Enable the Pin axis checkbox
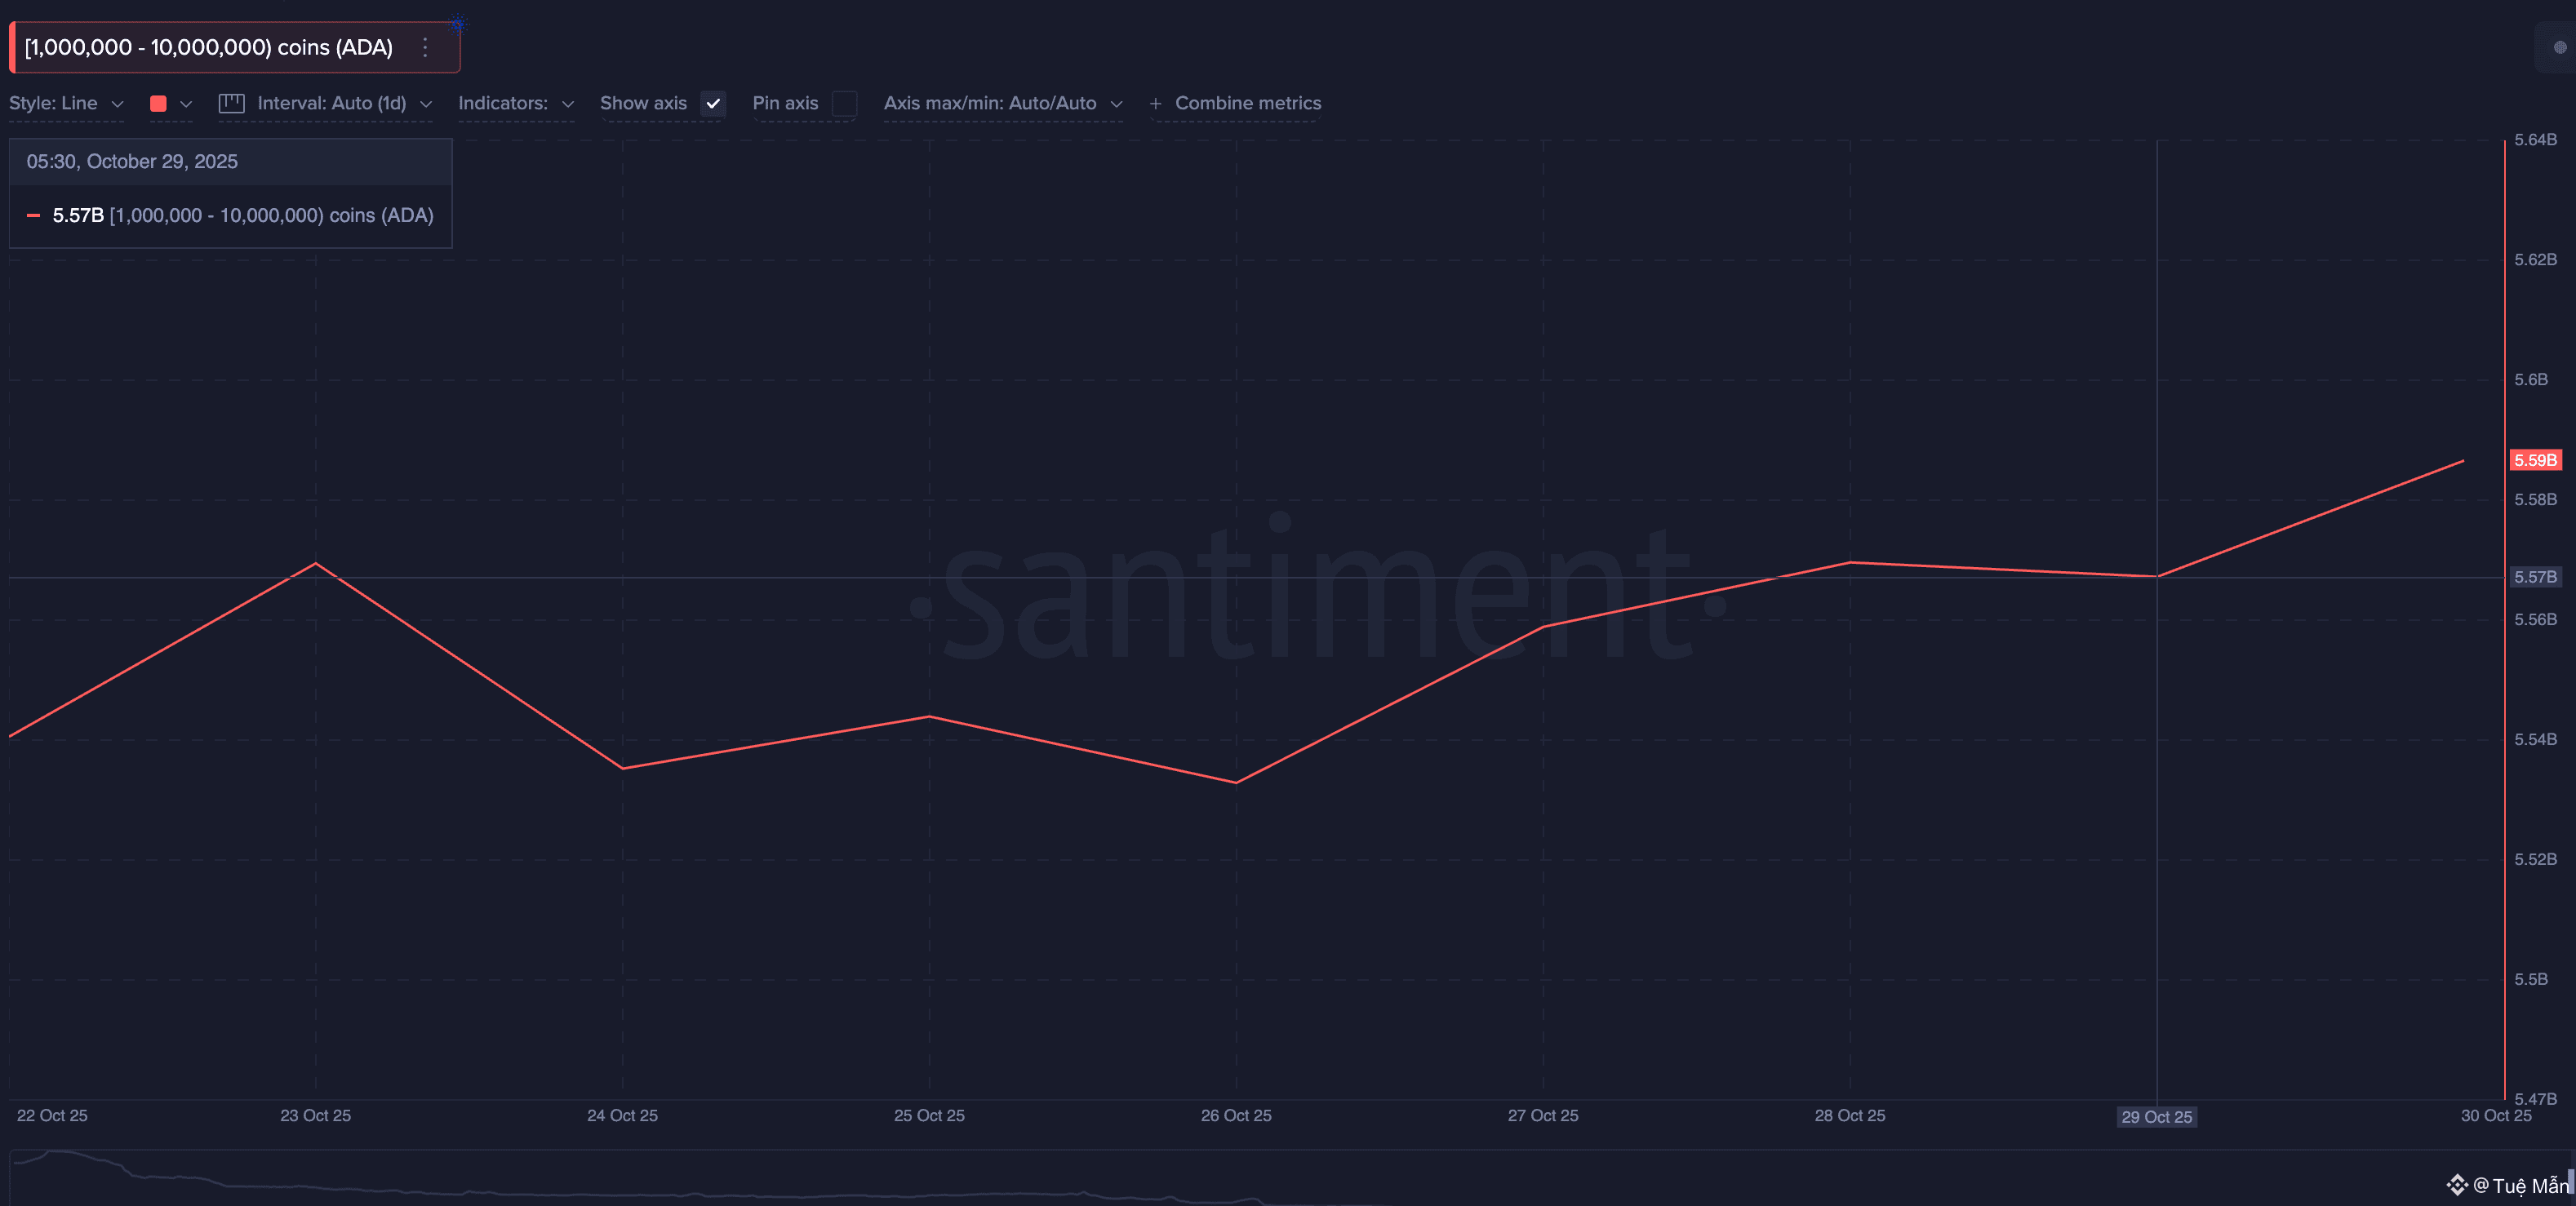This screenshot has width=2576, height=1206. click(844, 104)
